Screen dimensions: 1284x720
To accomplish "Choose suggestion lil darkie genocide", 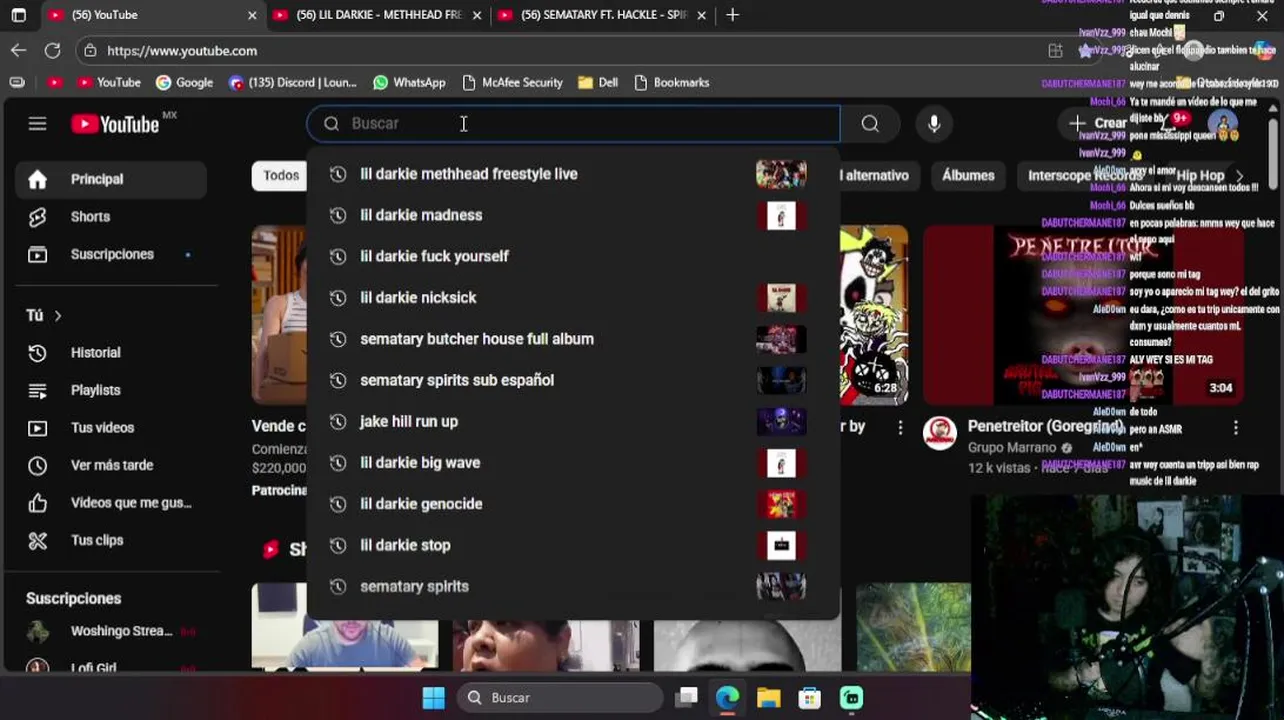I will (x=573, y=504).
